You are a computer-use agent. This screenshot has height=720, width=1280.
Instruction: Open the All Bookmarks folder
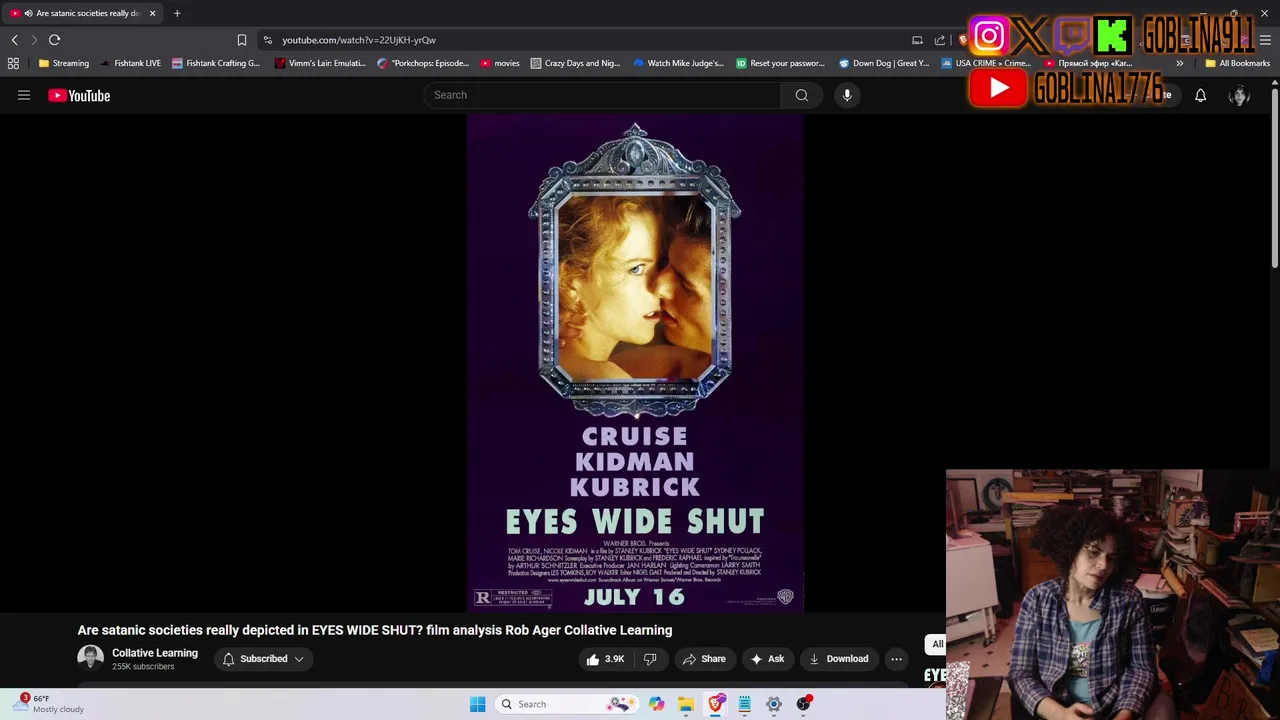1237,63
